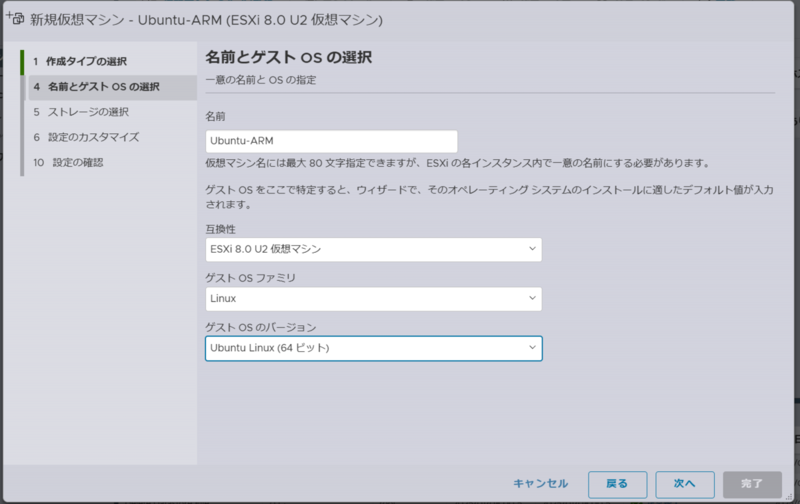Select step 4 名前とゲスト OS の選択
The width and height of the screenshot is (800, 504).
point(112,87)
